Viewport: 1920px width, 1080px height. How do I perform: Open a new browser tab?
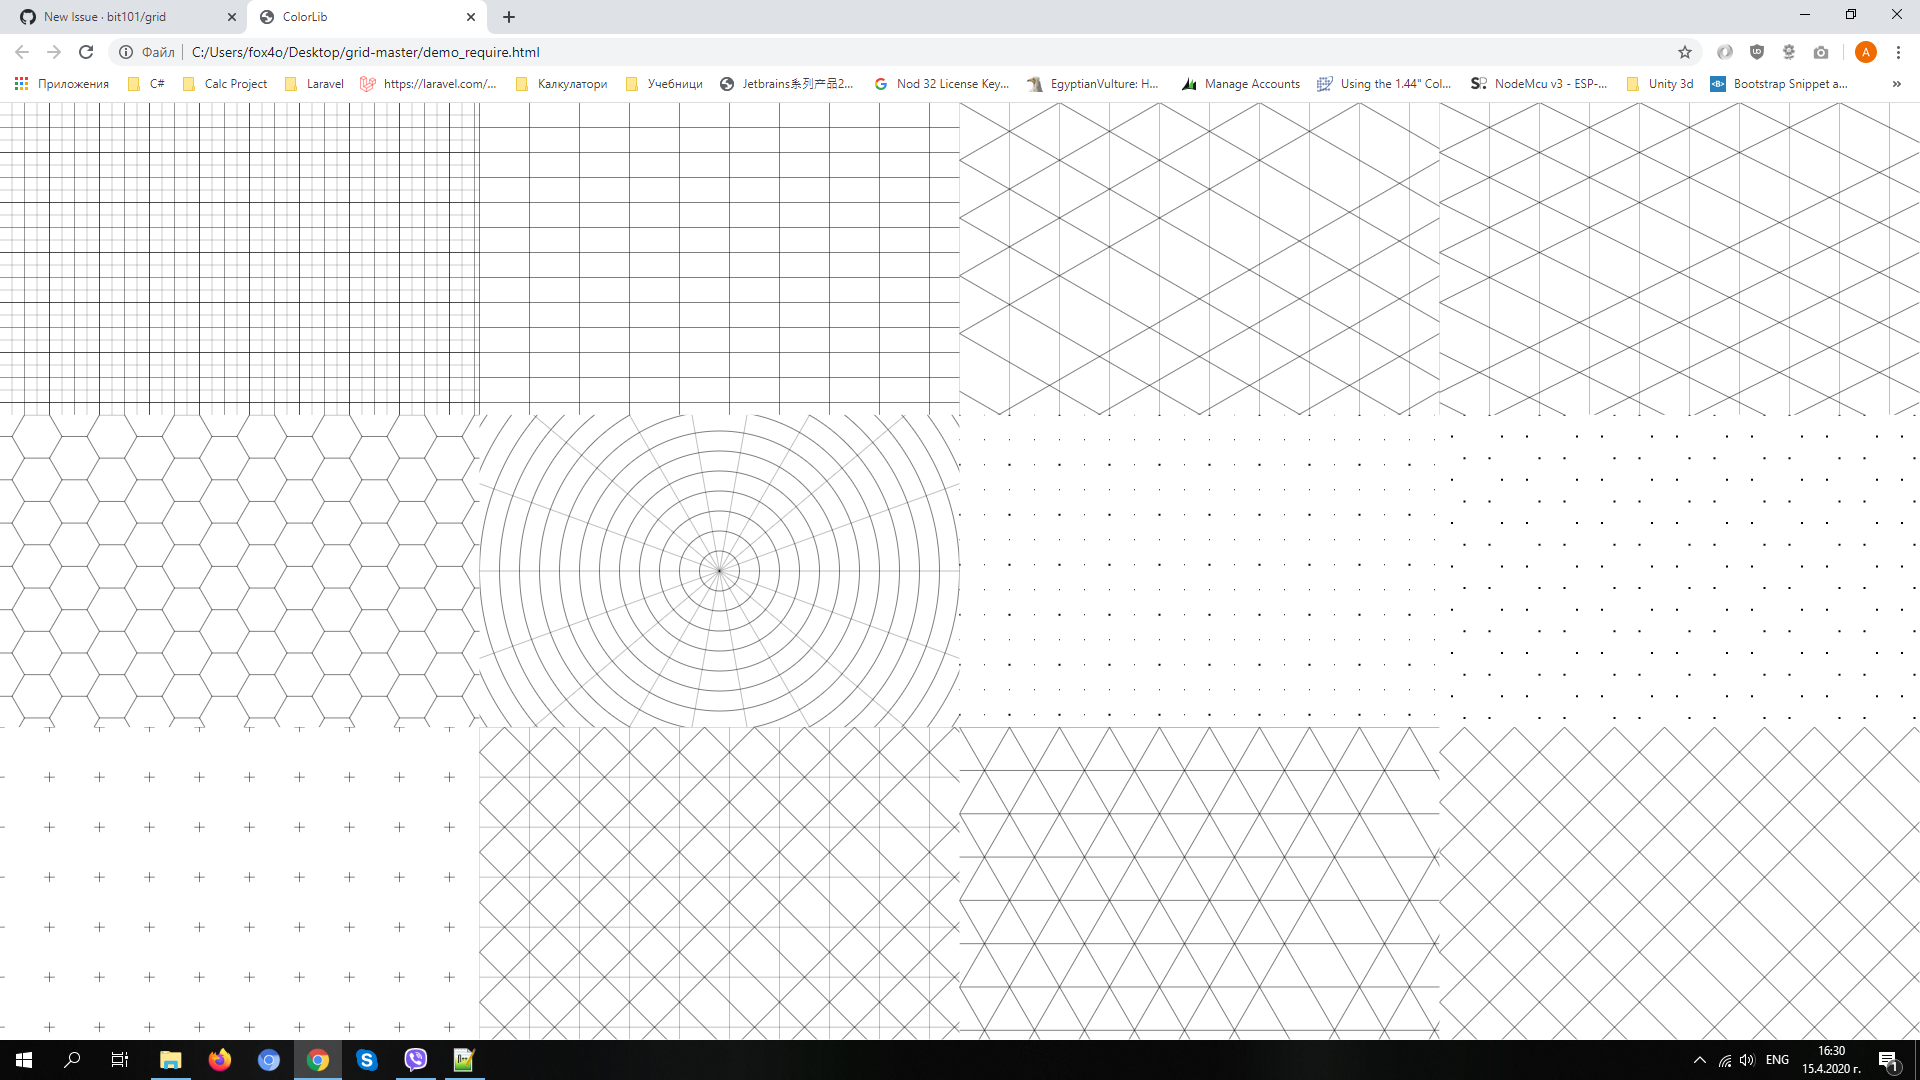pyautogui.click(x=509, y=17)
